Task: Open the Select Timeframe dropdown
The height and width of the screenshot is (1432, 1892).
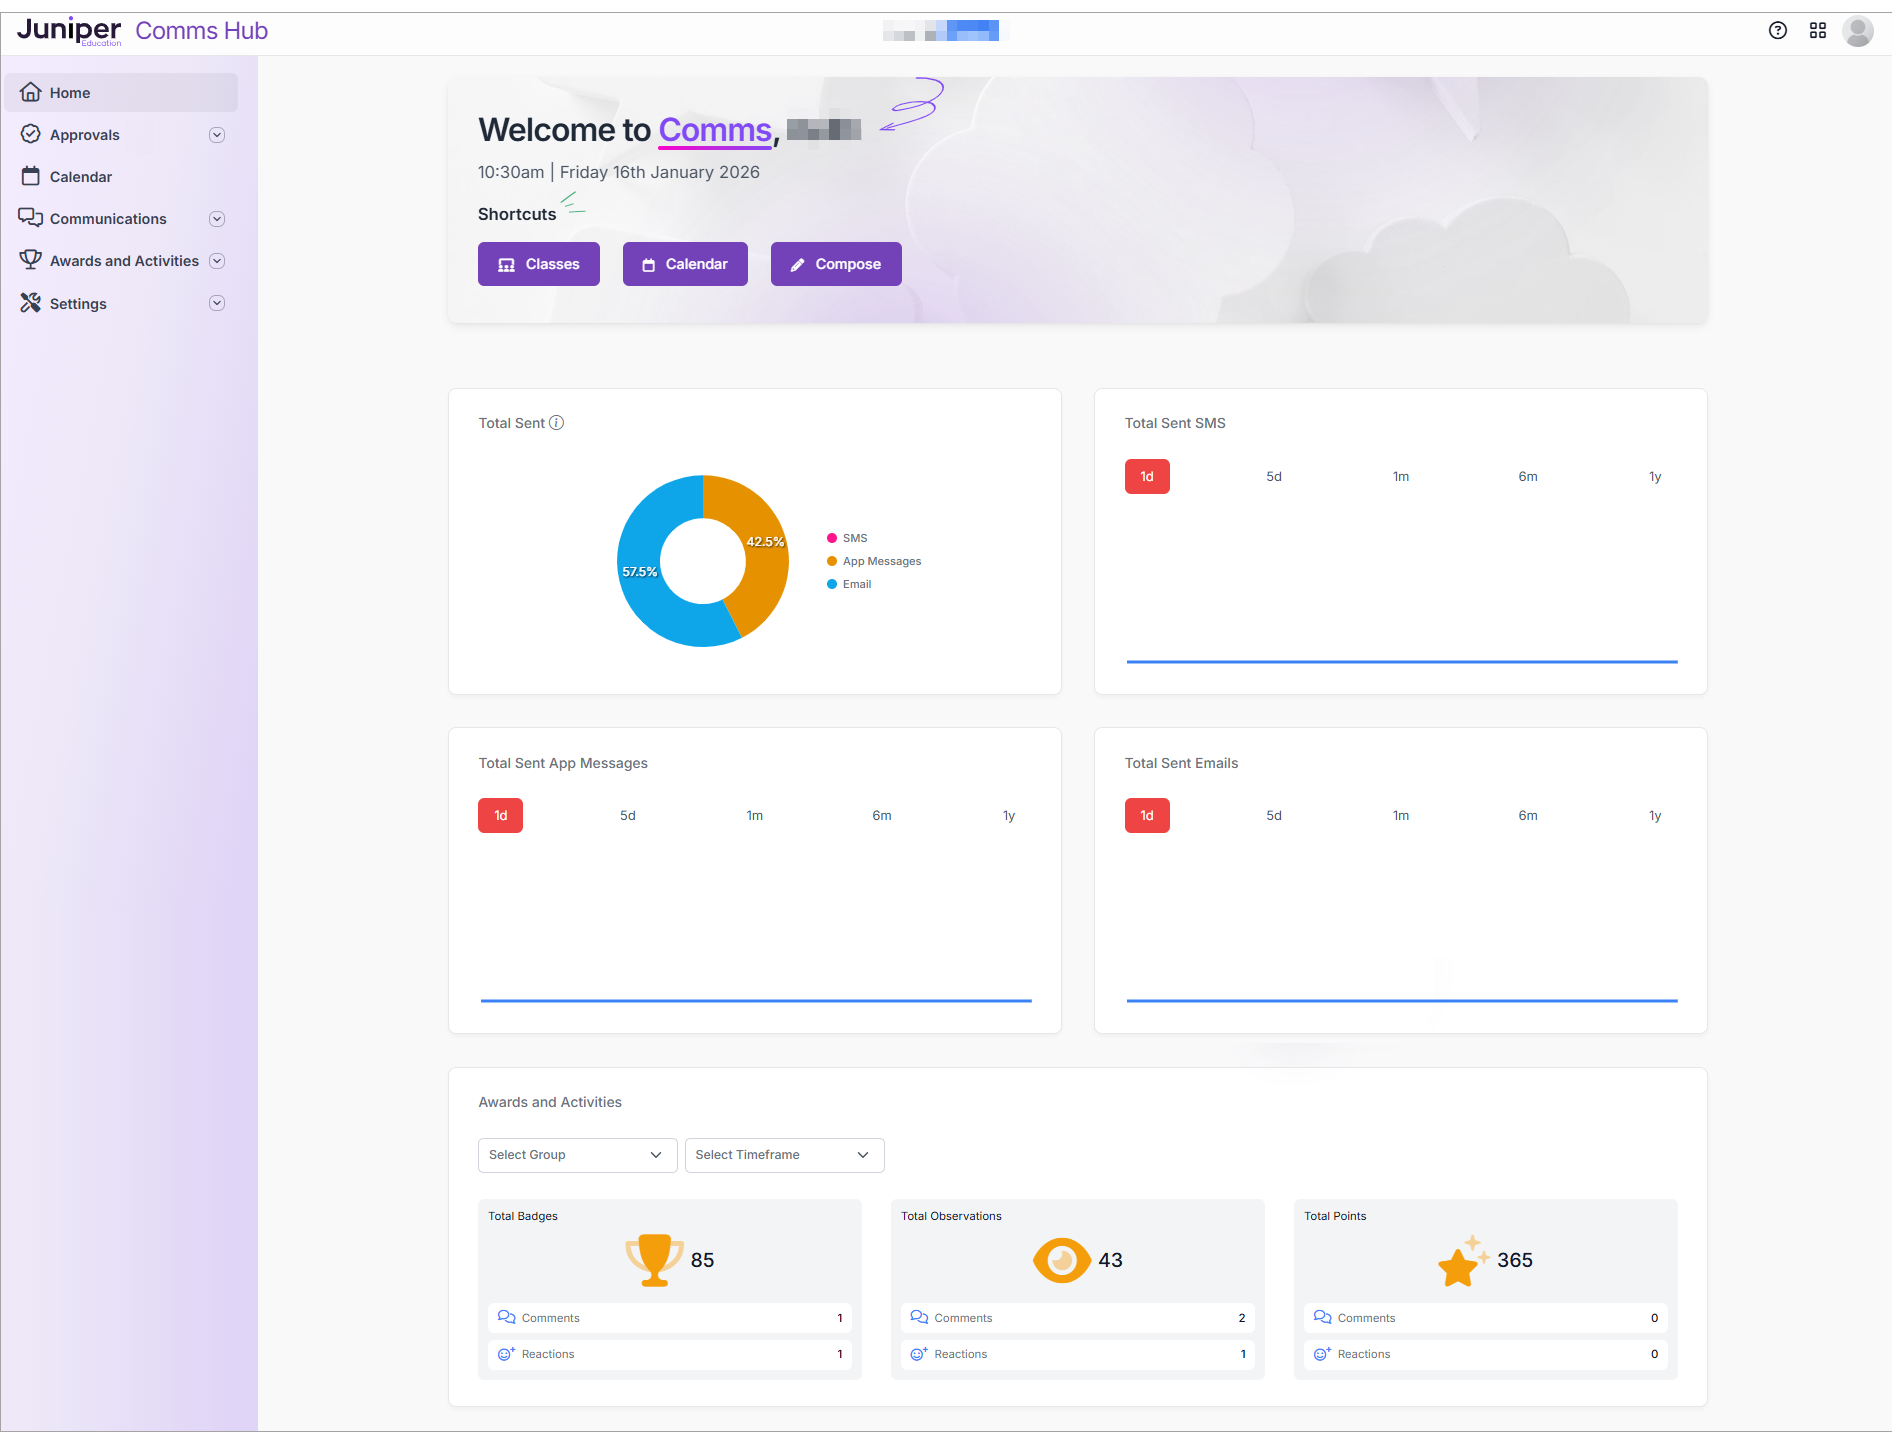Action: (784, 1155)
